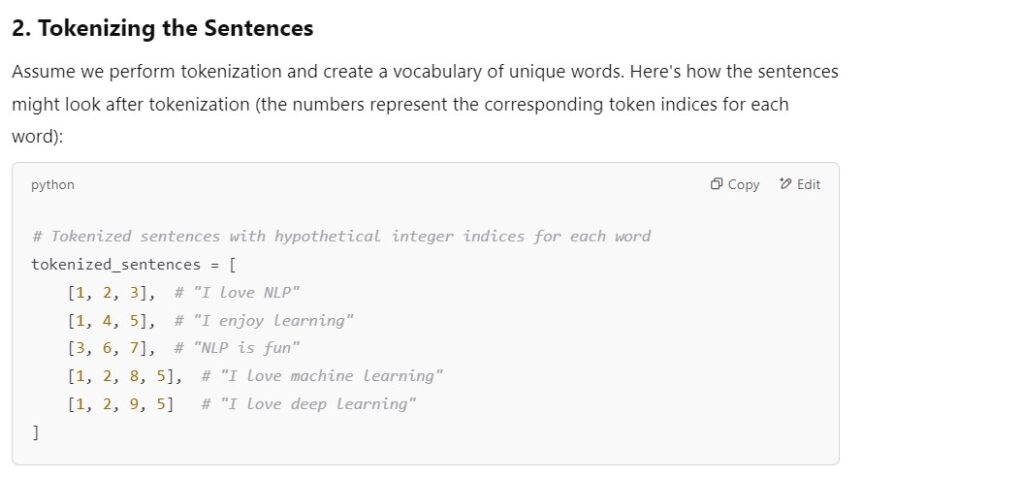The width and height of the screenshot is (1024, 478).
Task: Click the pencil edit icon in the code block
Action: (x=785, y=185)
